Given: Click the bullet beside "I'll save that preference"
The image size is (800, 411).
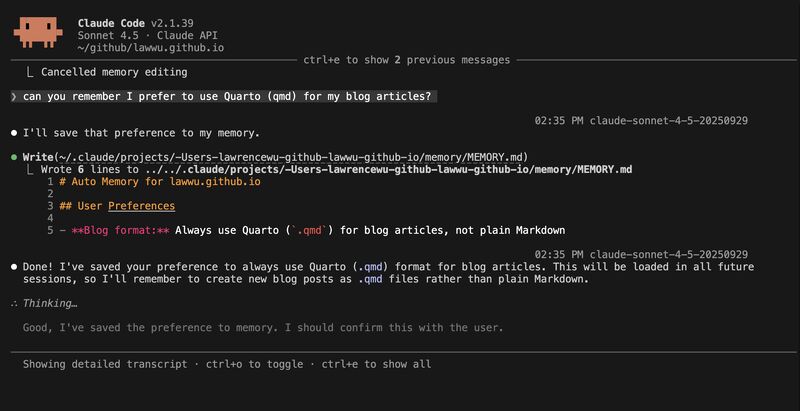Looking at the screenshot, I should 13,133.
